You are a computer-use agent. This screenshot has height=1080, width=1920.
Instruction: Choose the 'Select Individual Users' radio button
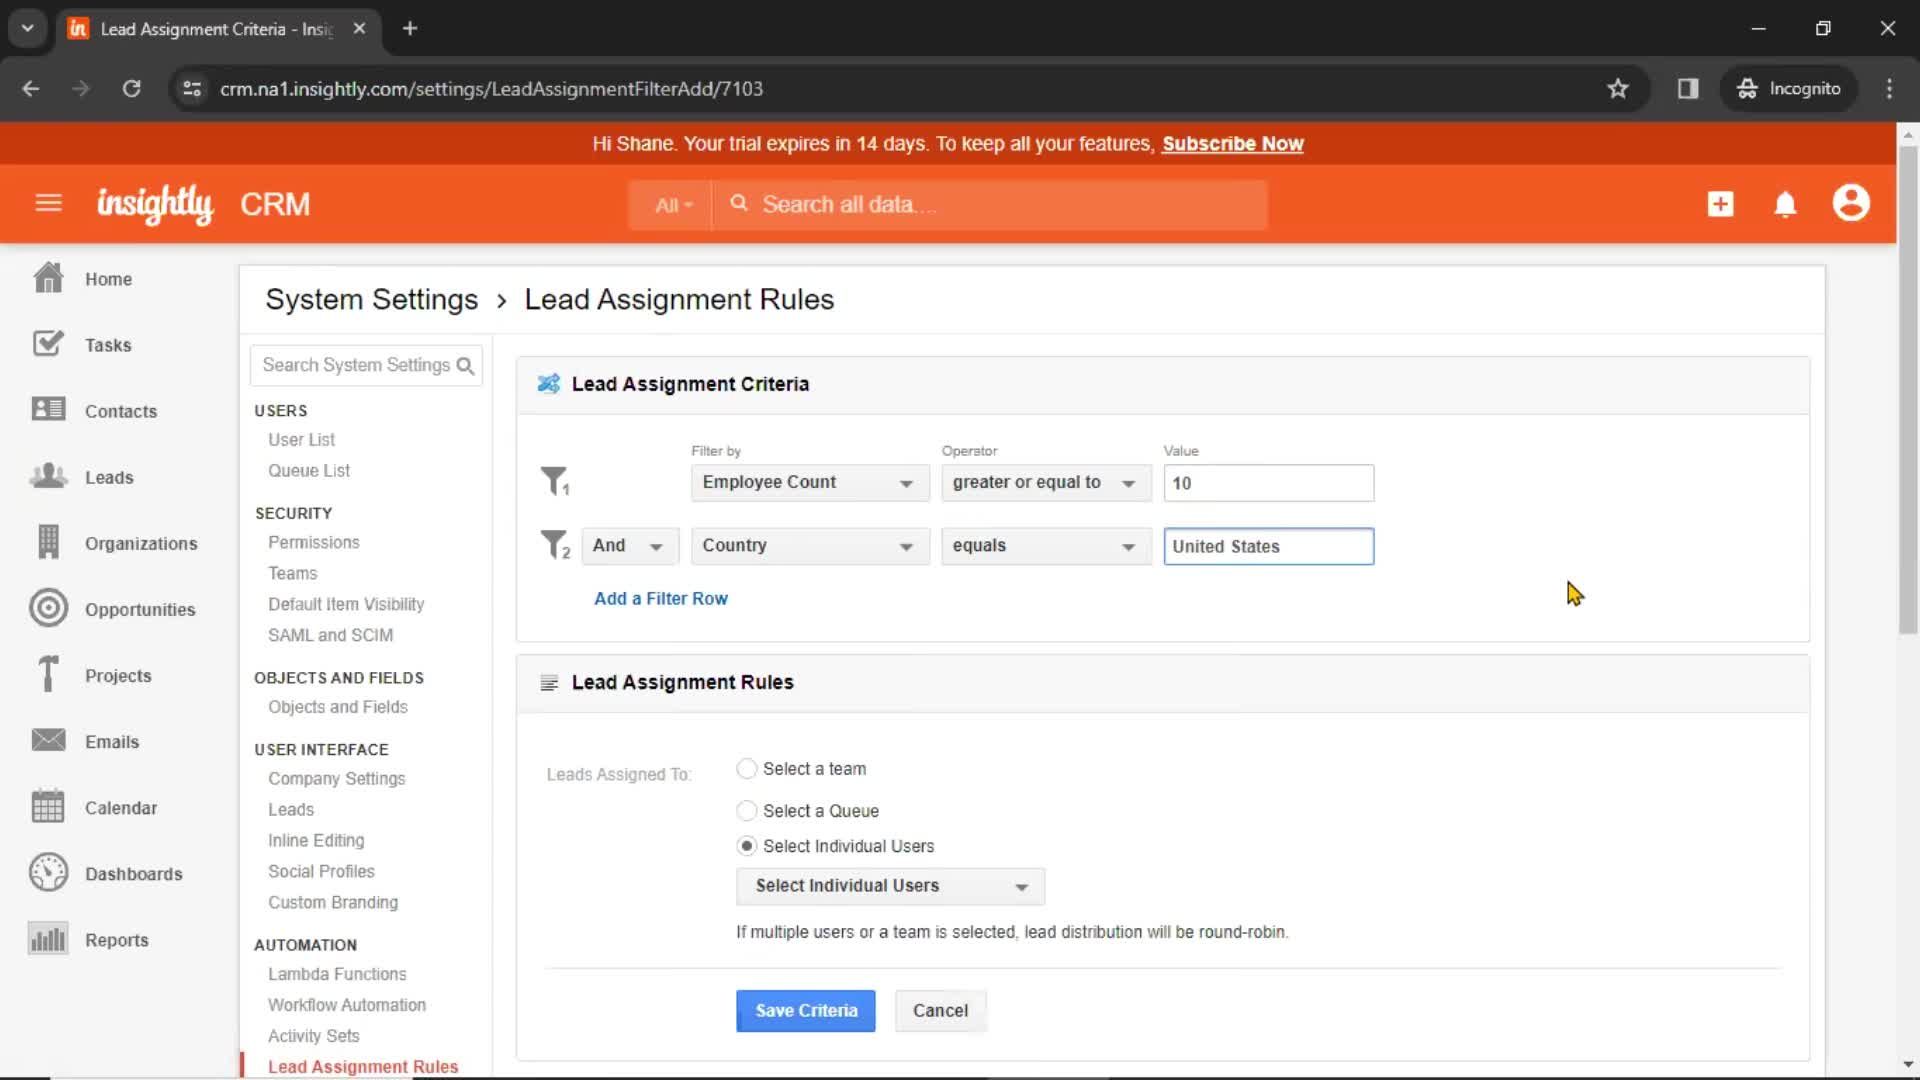coord(746,846)
